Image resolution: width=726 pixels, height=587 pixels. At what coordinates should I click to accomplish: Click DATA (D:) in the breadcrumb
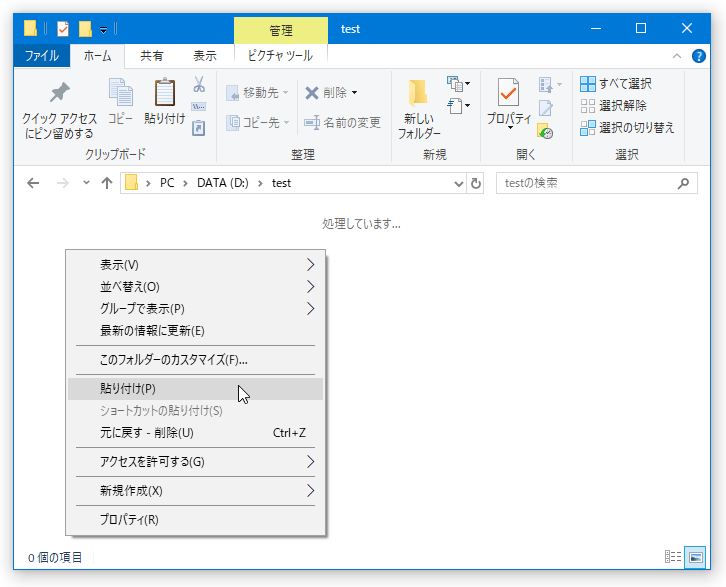click(x=223, y=183)
